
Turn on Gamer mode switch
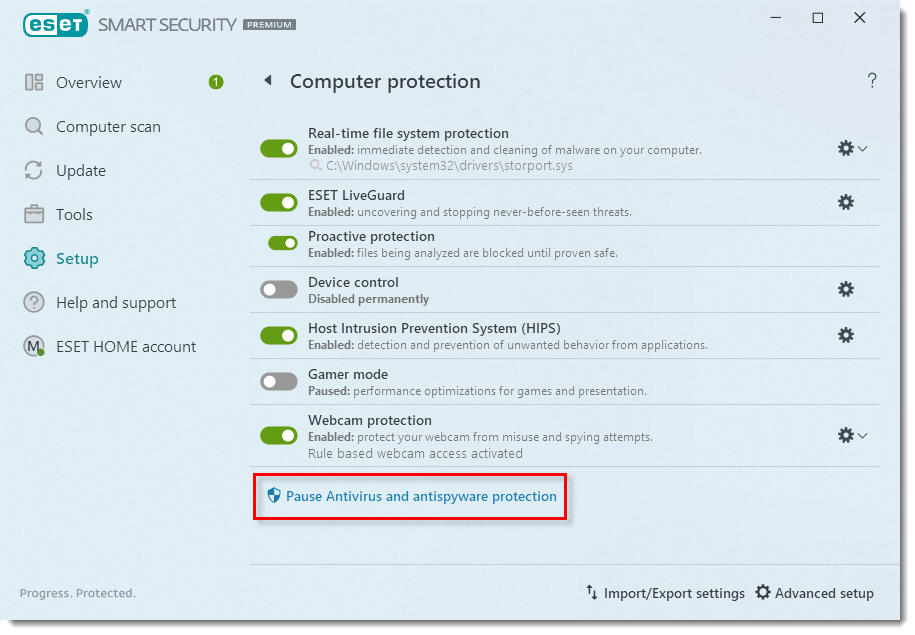[x=279, y=381]
